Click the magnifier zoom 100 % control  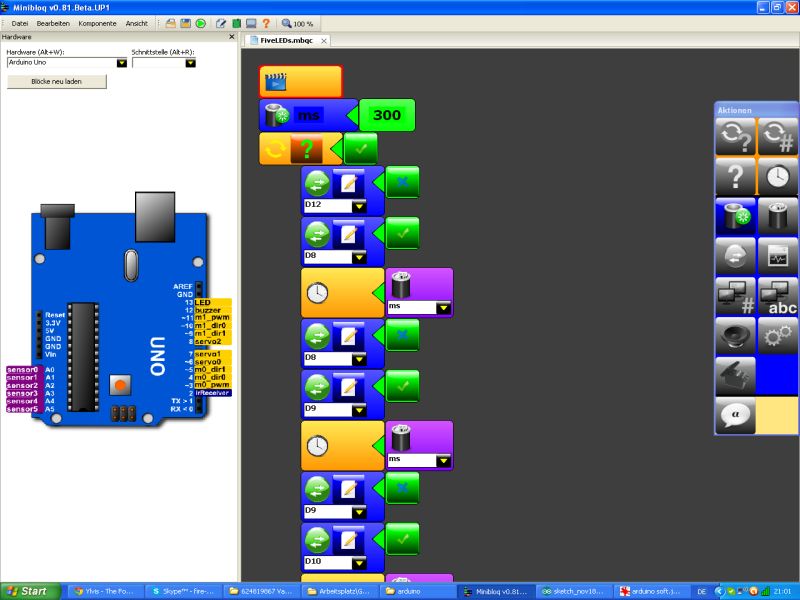(297, 23)
